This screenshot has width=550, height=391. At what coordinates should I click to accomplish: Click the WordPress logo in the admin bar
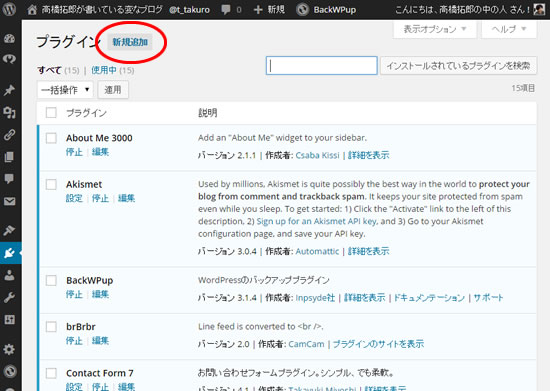tap(9, 9)
